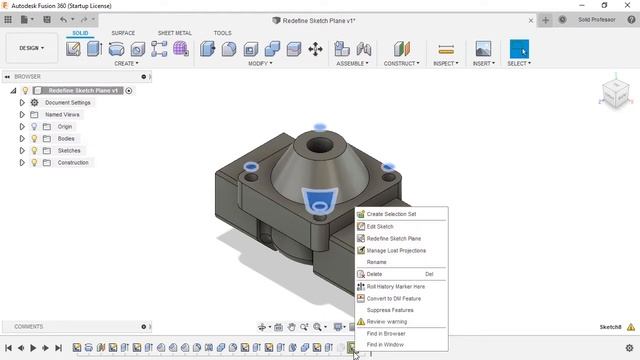Click the ViewCube orientation widget
The height and width of the screenshot is (360, 640).
pyautogui.click(x=616, y=95)
